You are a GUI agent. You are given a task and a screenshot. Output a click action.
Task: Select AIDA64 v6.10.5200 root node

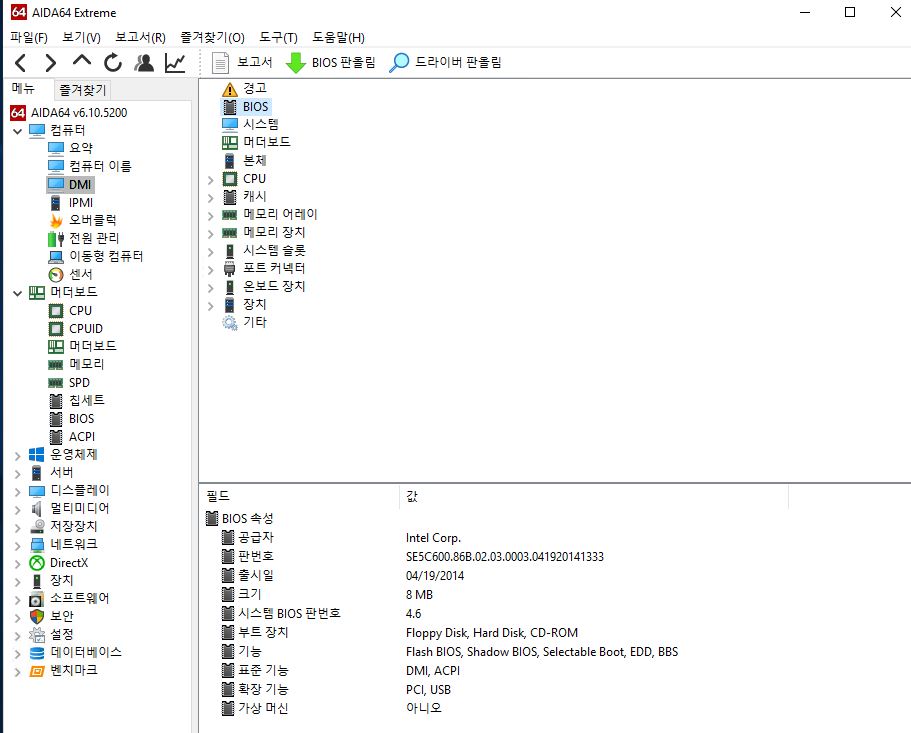[x=79, y=113]
